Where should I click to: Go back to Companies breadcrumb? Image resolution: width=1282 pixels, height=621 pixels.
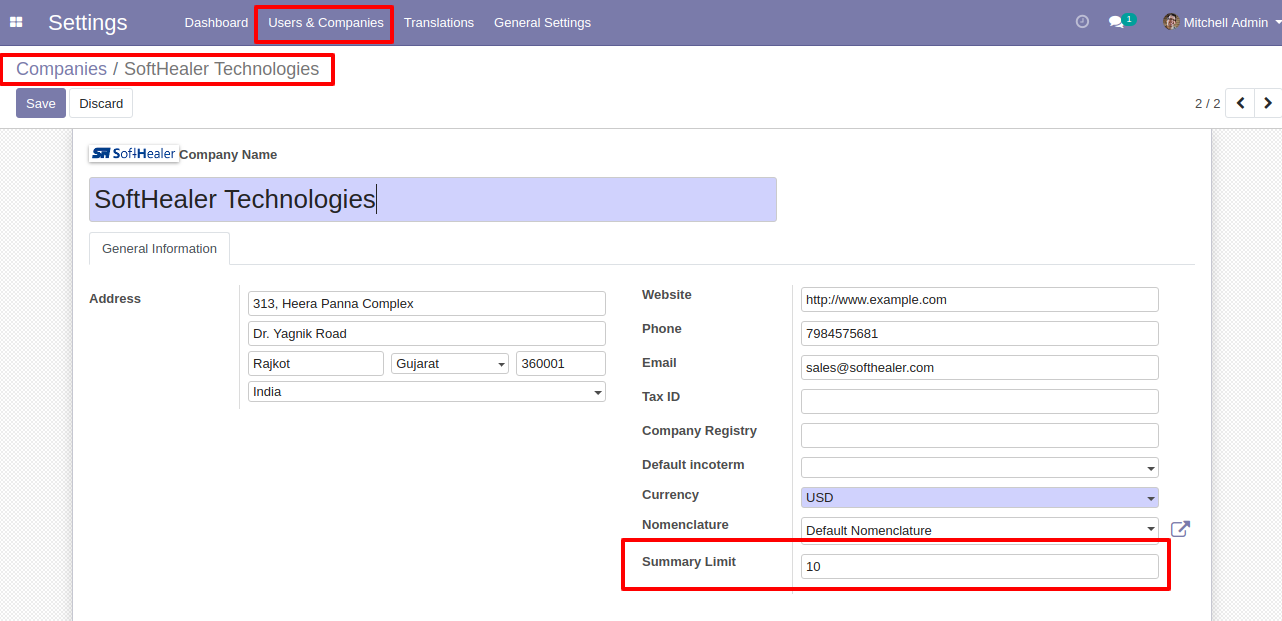(61, 69)
